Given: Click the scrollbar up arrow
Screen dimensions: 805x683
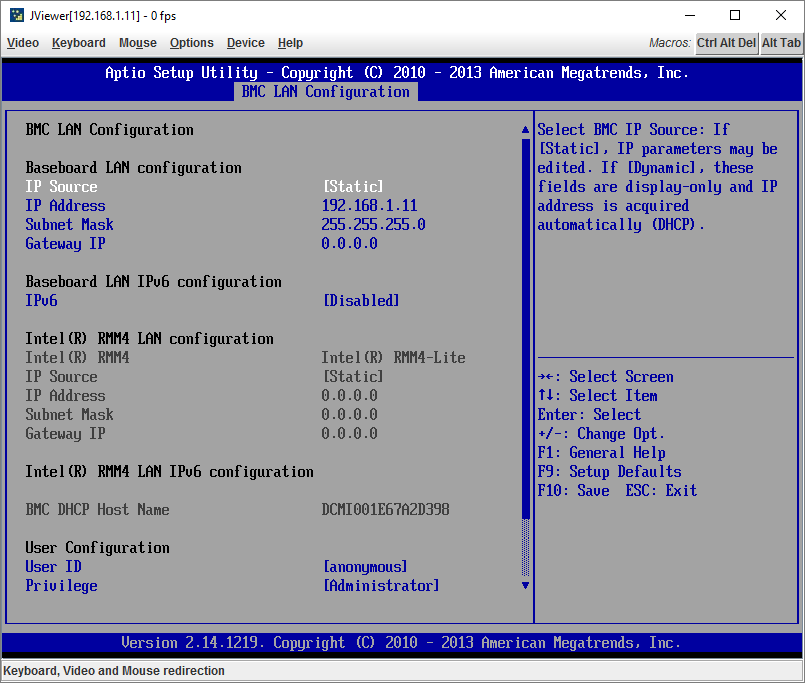Looking at the screenshot, I should click(525, 128).
